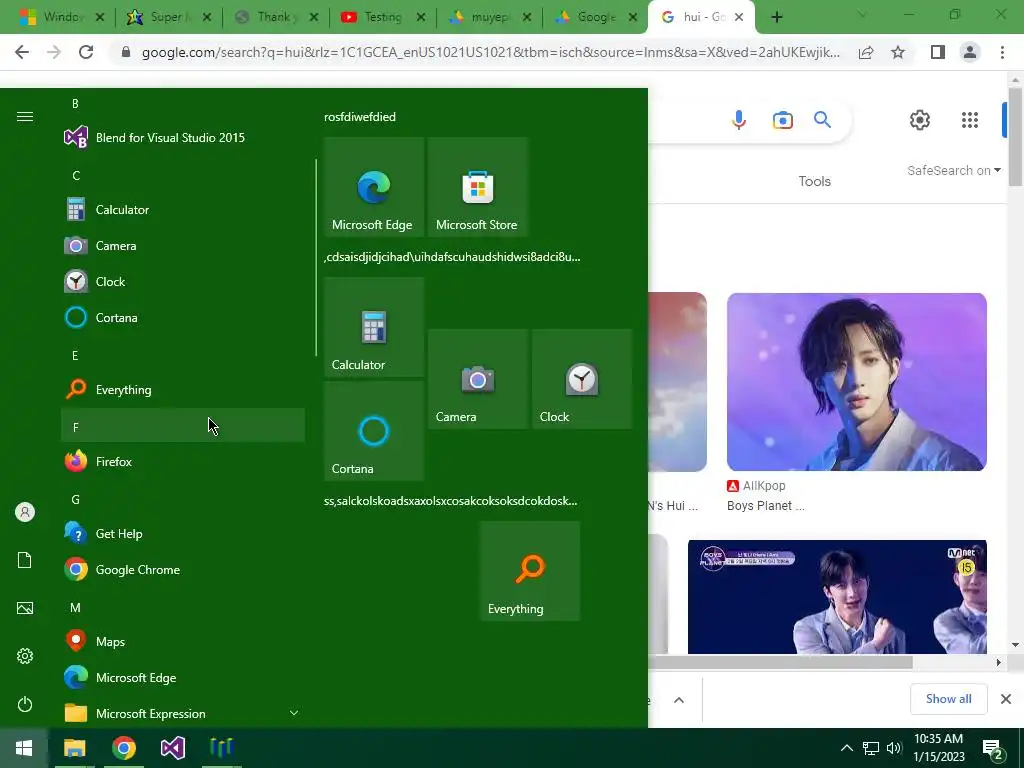Bookmark this page with the star
The height and width of the screenshot is (768, 1024).
[898, 52]
